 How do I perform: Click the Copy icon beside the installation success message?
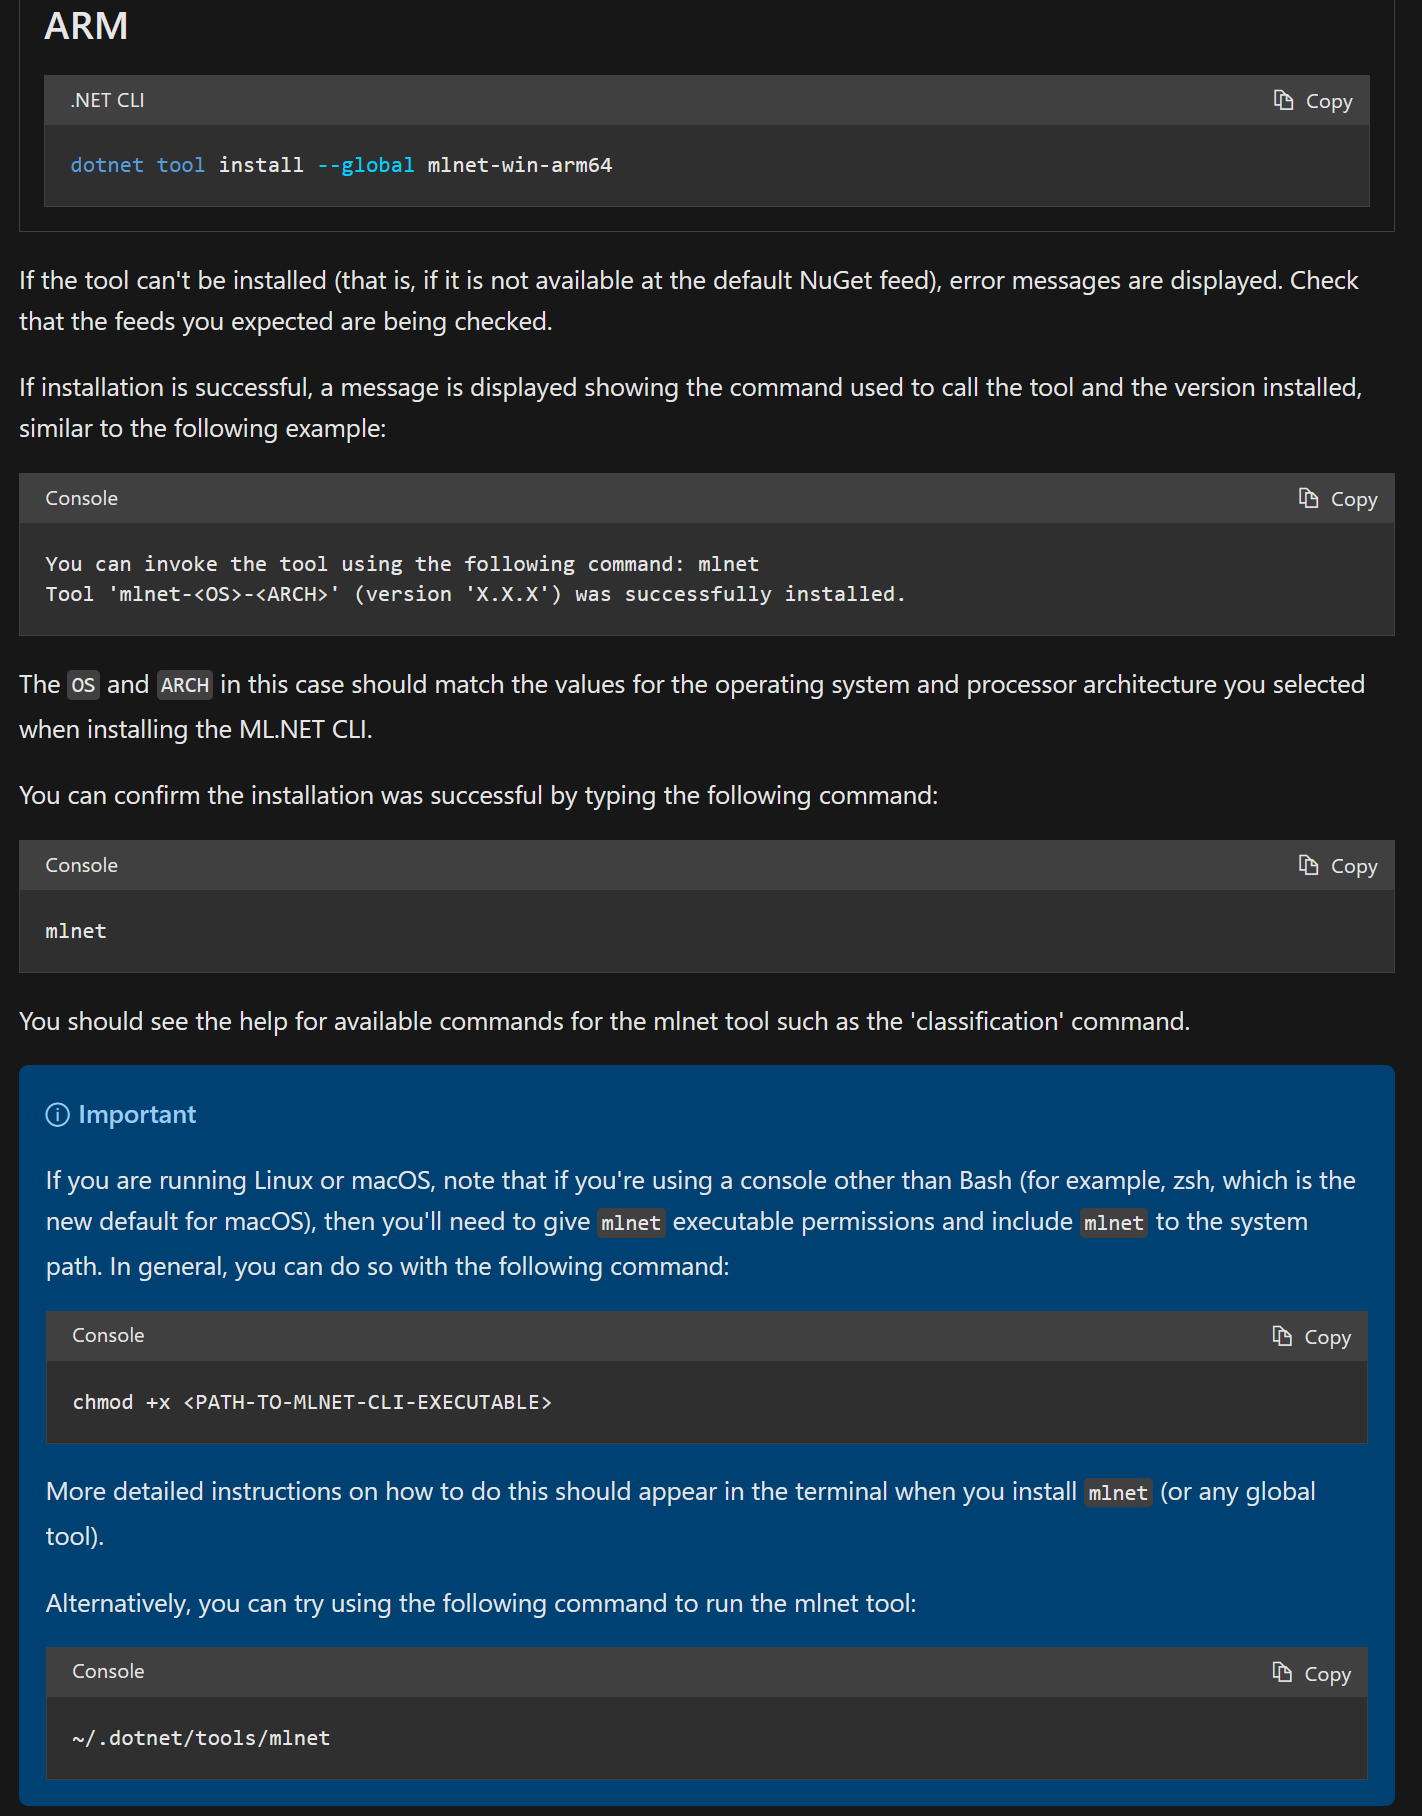pyautogui.click(x=1309, y=498)
